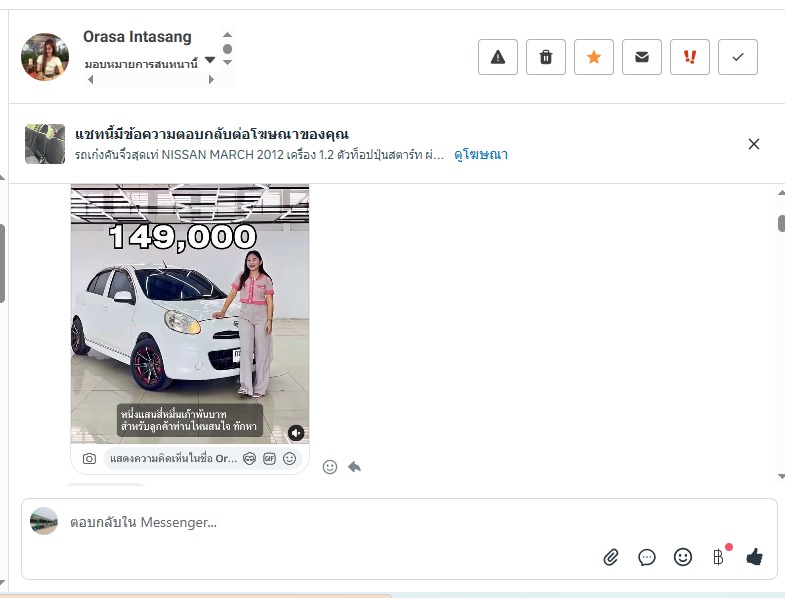
Task: Click the left panel scrollbar thumb
Action: pyautogui.click(x=2, y=263)
